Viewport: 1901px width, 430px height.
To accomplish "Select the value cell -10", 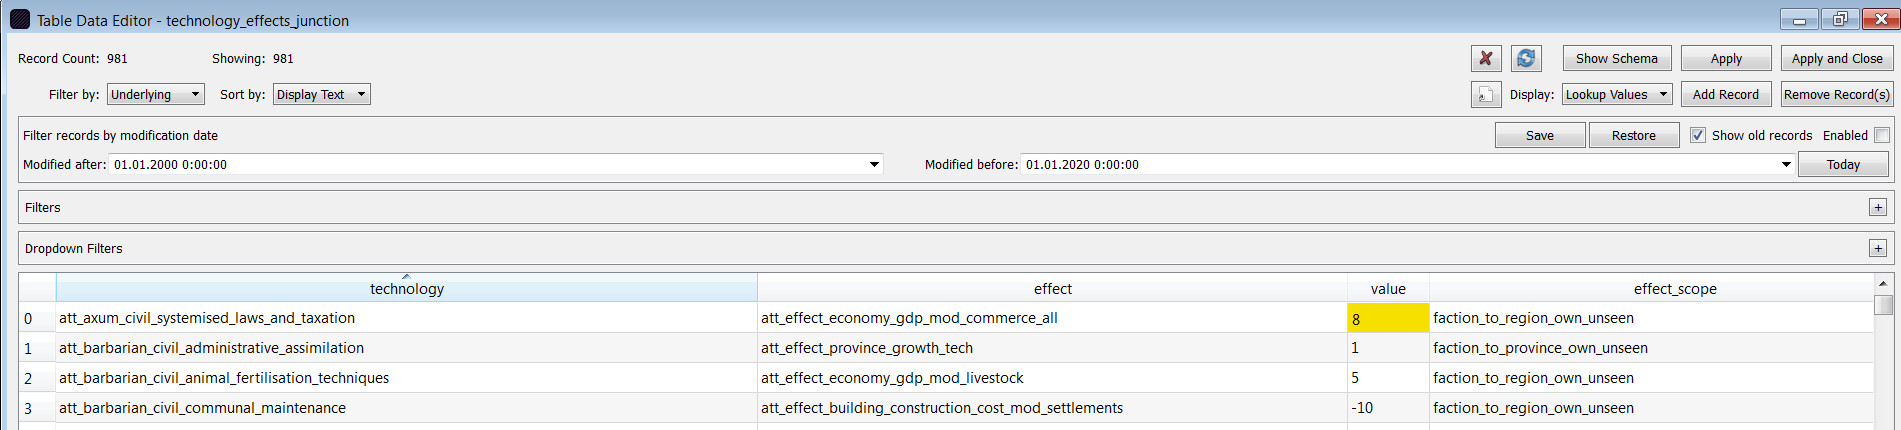I will pyautogui.click(x=1388, y=408).
